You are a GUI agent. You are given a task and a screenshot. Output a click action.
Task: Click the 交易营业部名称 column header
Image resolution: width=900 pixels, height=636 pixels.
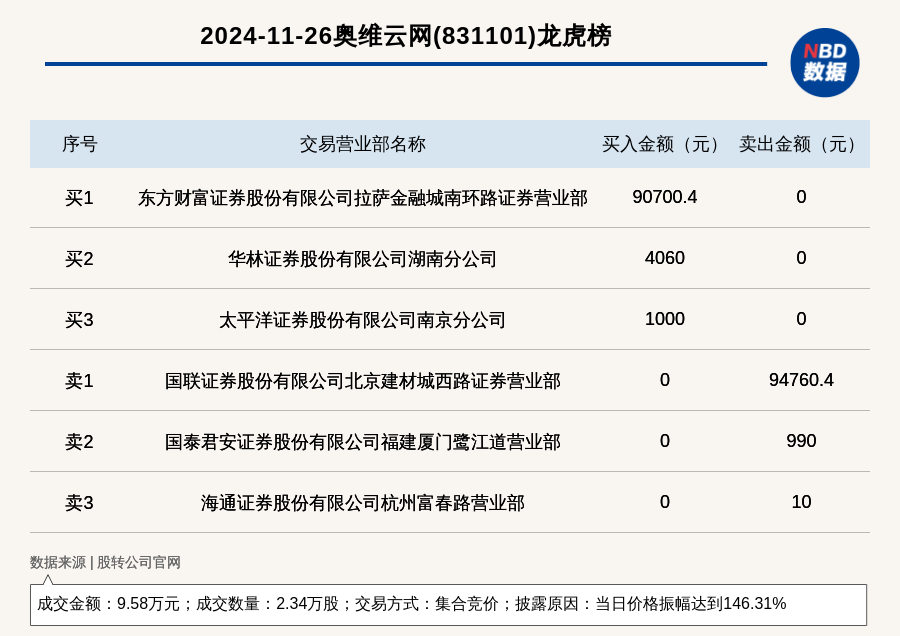[x=363, y=144]
